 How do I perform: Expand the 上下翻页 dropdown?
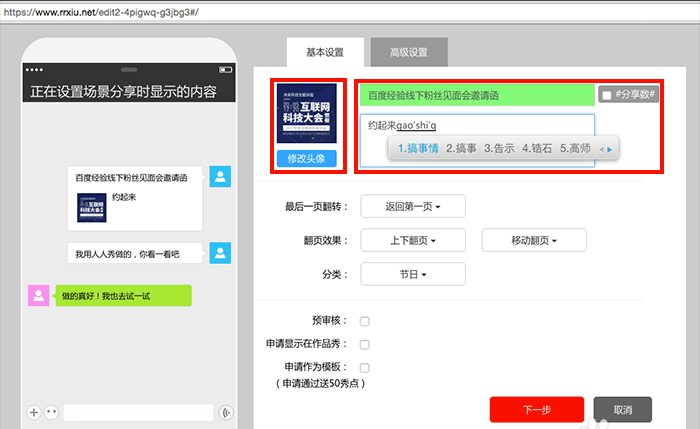pos(413,240)
